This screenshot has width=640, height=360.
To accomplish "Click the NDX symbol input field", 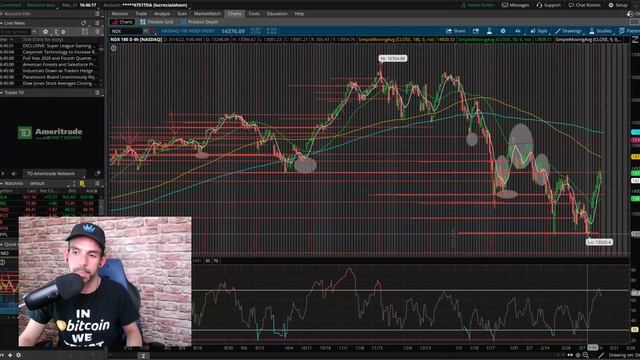I will pos(126,31).
